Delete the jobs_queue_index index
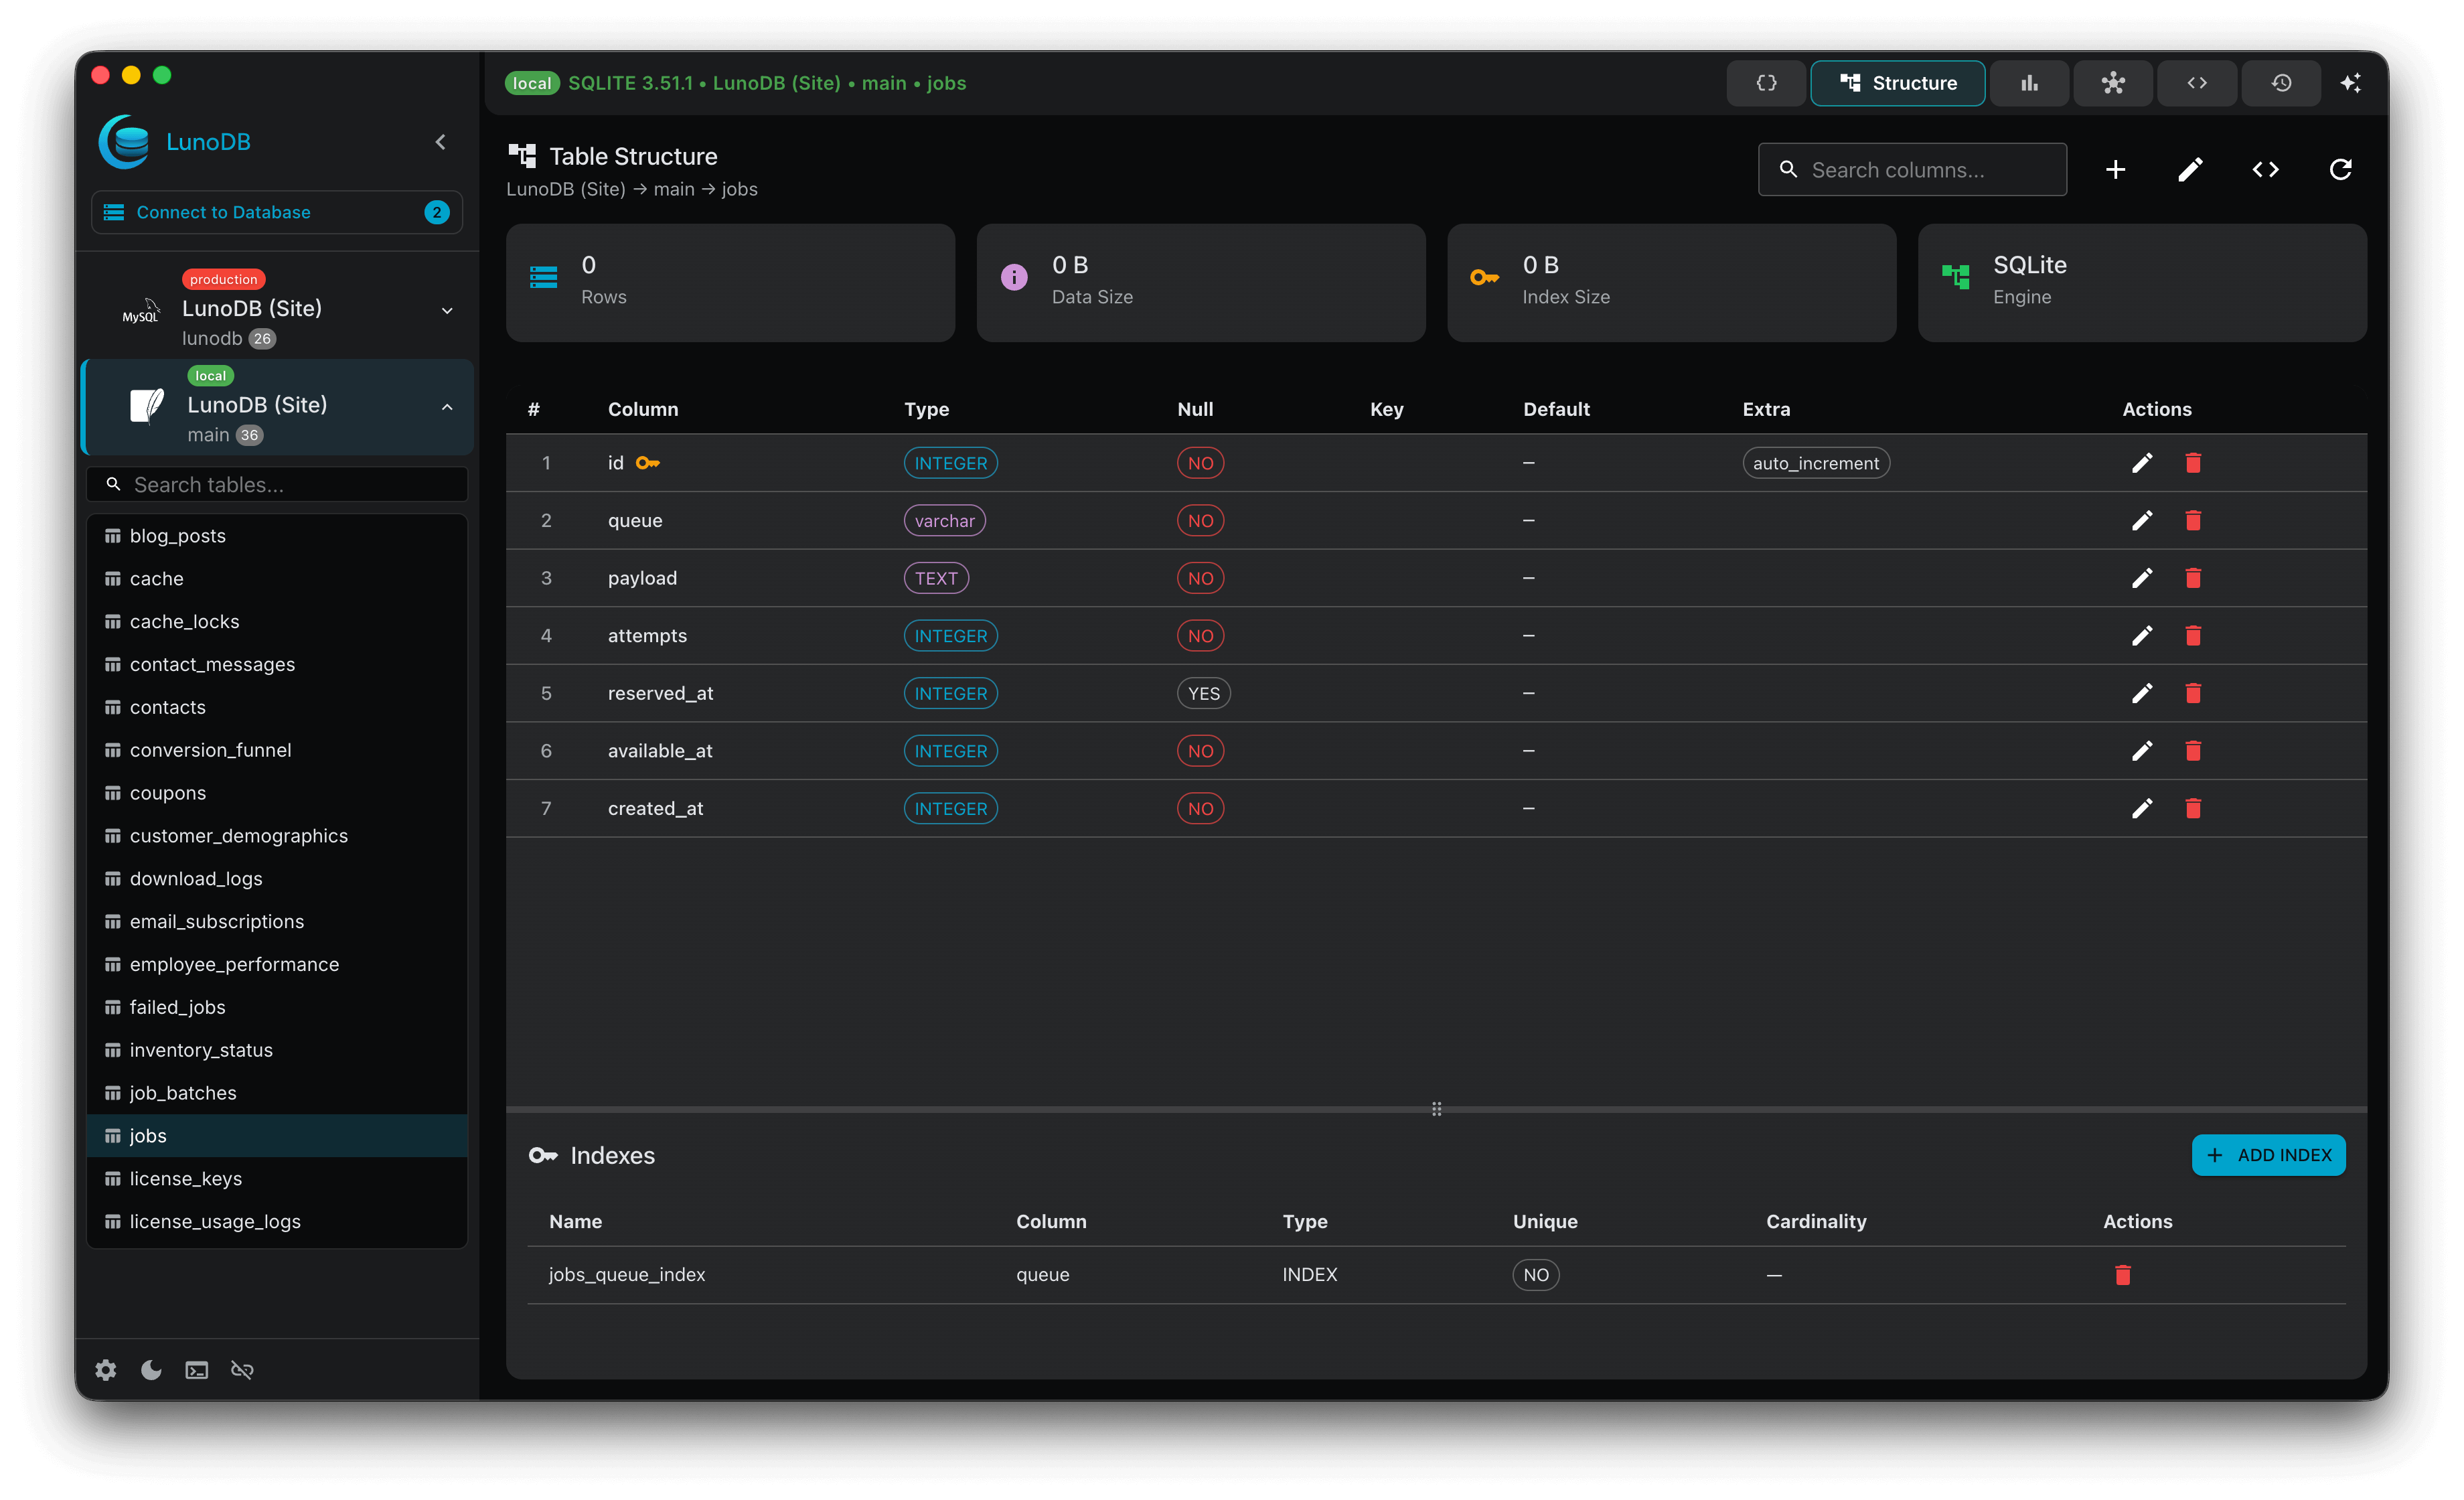Screen dimensions: 2464x1500 [2124, 1275]
